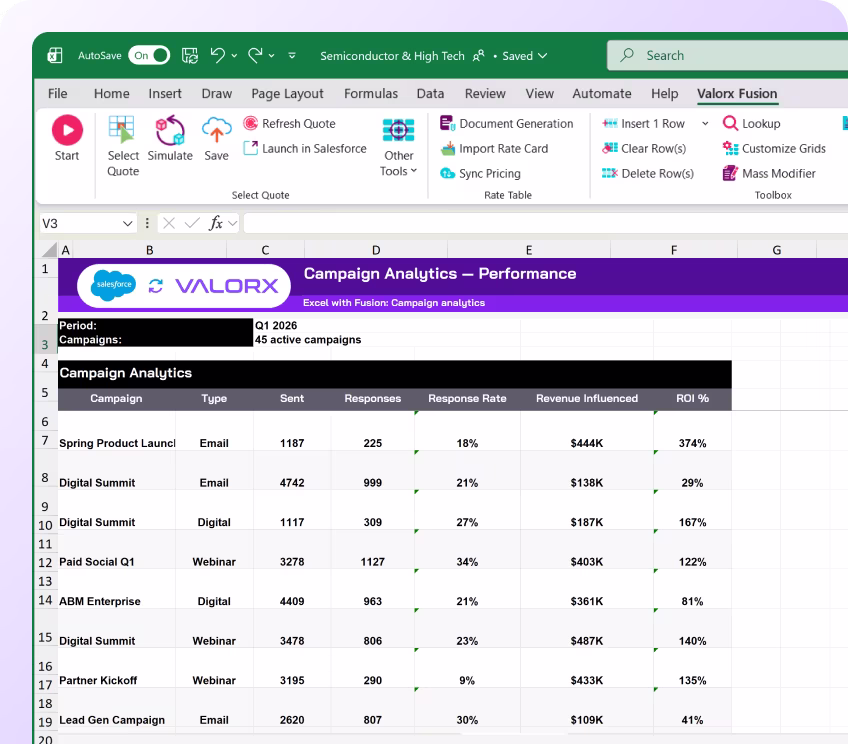
Task: Click Launch in Salesforce
Action: point(305,148)
